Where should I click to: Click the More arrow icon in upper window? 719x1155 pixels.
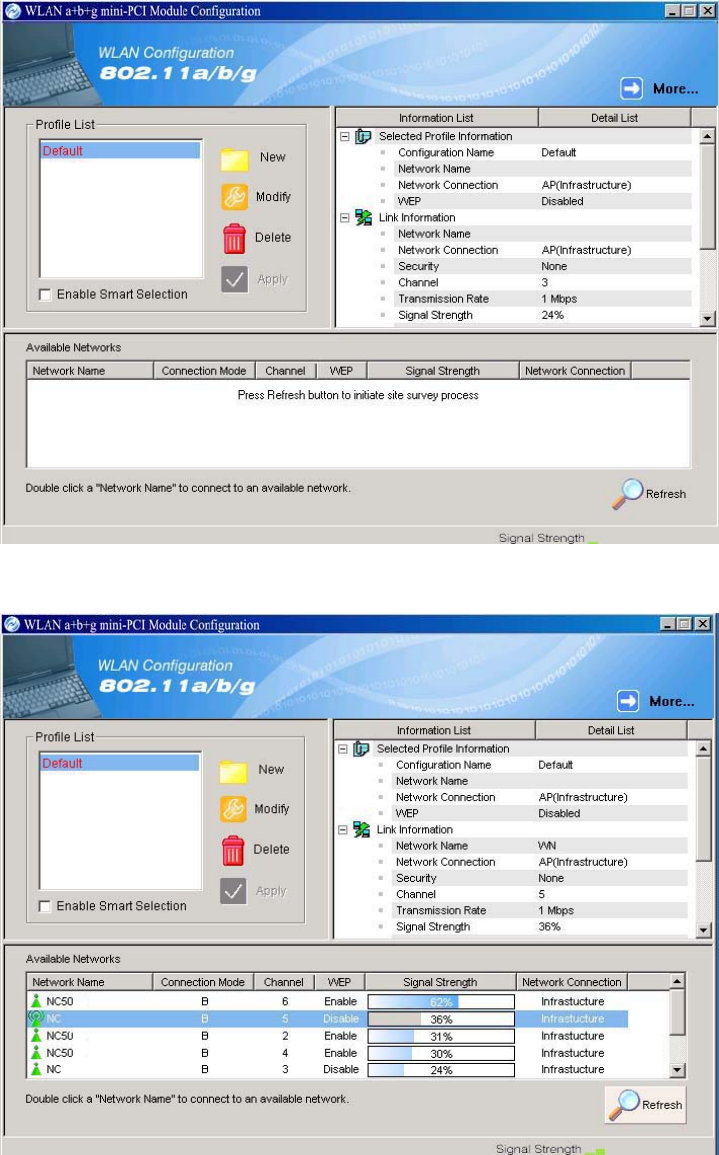[x=631, y=88]
